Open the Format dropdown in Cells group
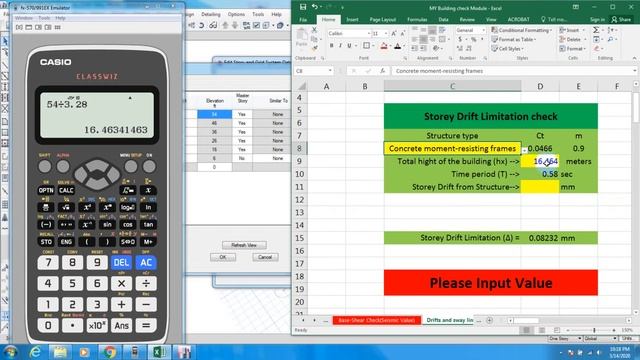 pyautogui.click(x=573, y=49)
